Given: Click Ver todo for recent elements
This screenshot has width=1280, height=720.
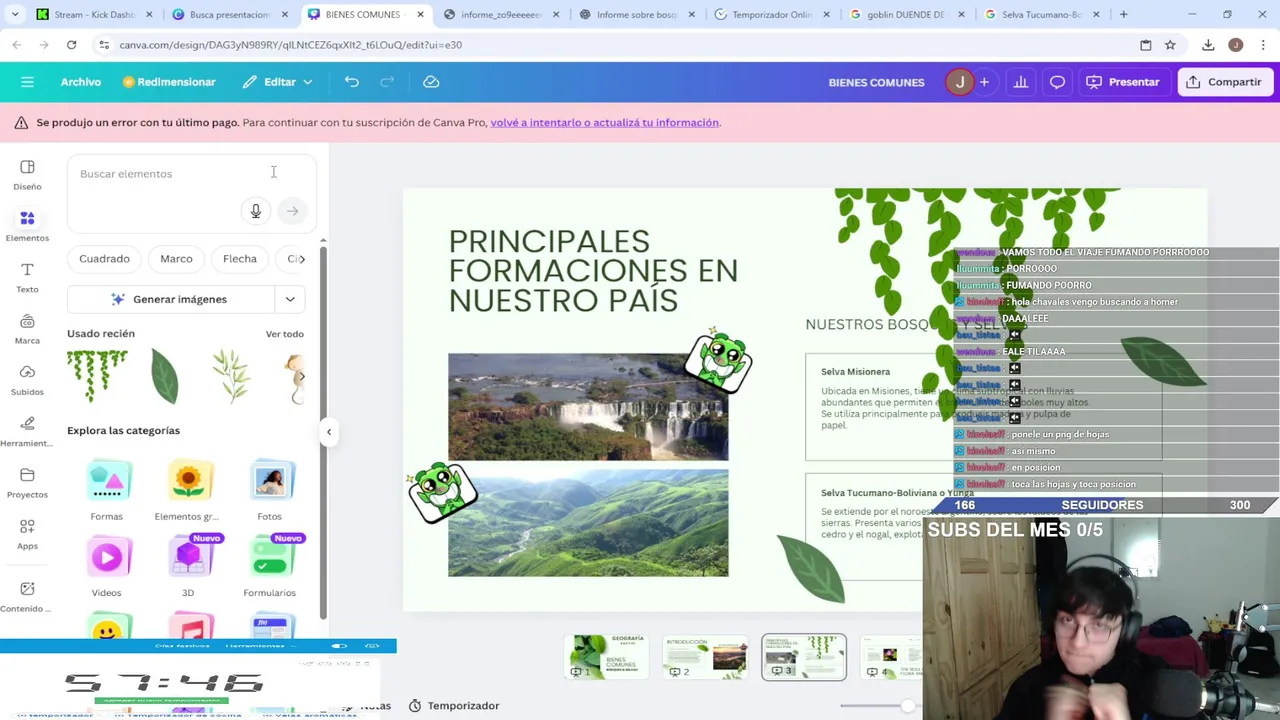Looking at the screenshot, I should [284, 334].
